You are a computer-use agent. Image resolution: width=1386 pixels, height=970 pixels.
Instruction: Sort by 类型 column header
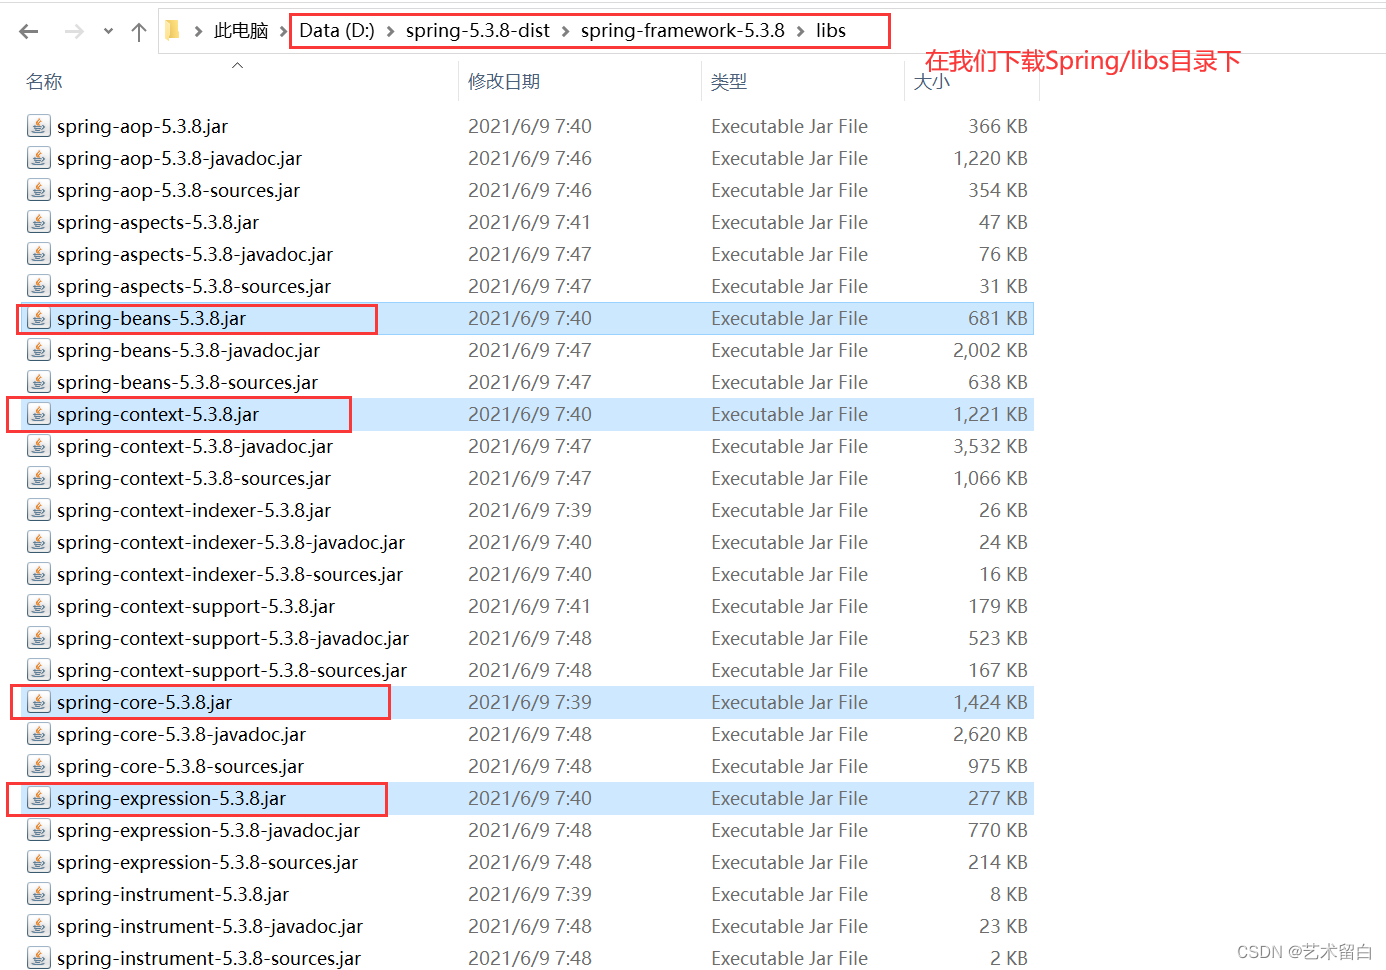pyautogui.click(x=729, y=82)
